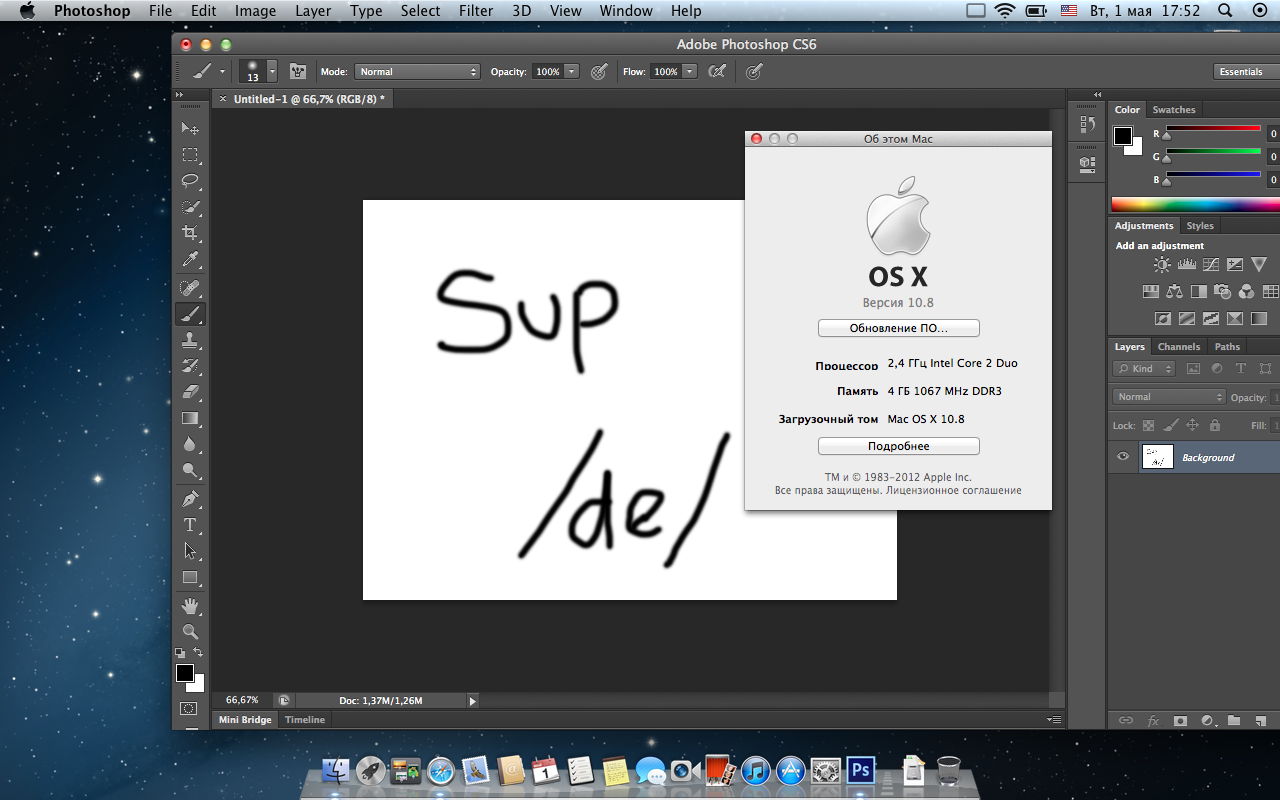Select the Horizontal Type tool
The height and width of the screenshot is (800, 1280).
pos(189,524)
